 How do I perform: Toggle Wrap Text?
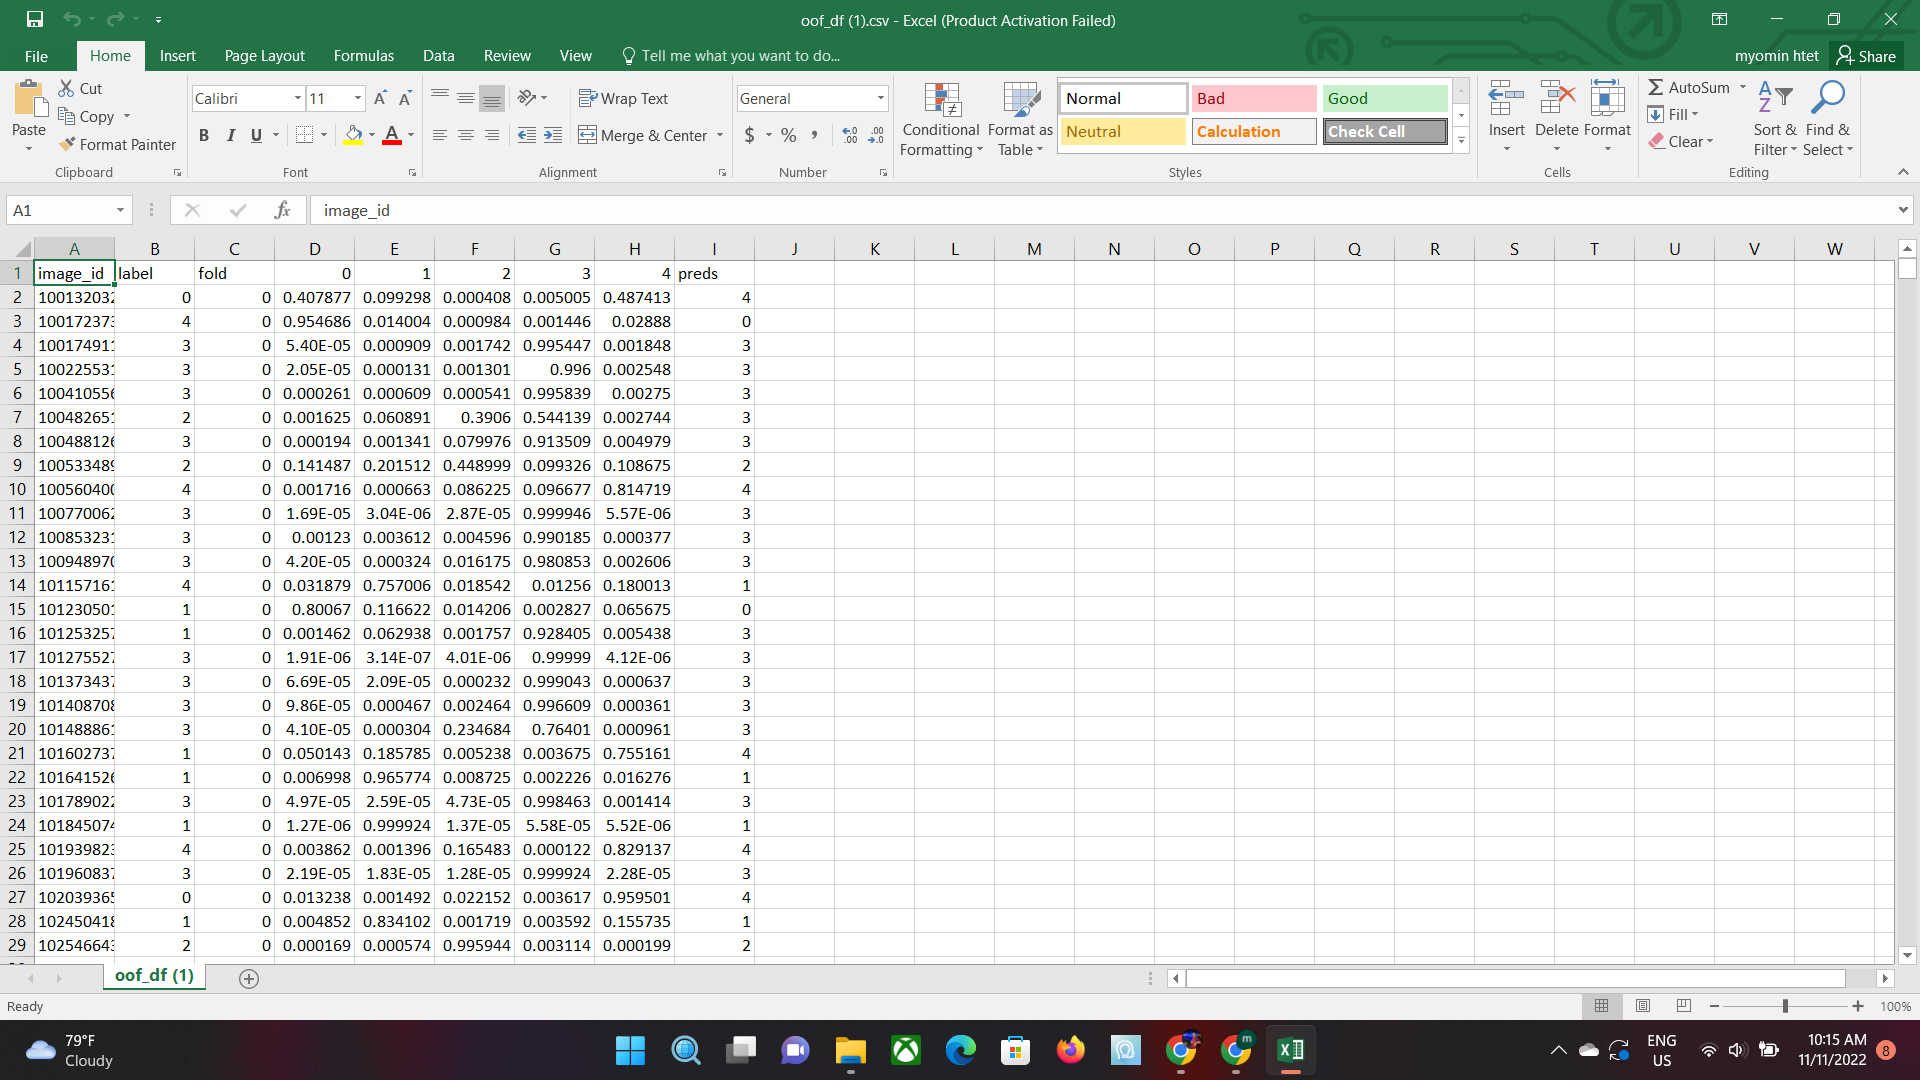(623, 98)
